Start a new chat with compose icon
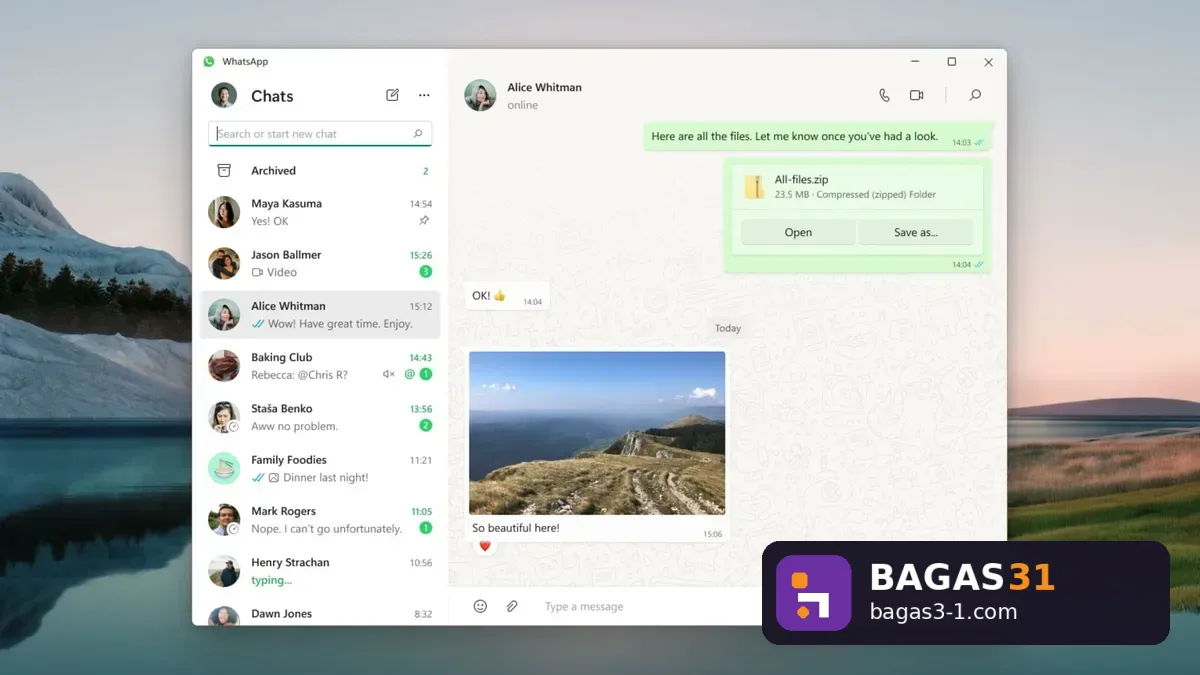The height and width of the screenshot is (675, 1200). click(392, 95)
